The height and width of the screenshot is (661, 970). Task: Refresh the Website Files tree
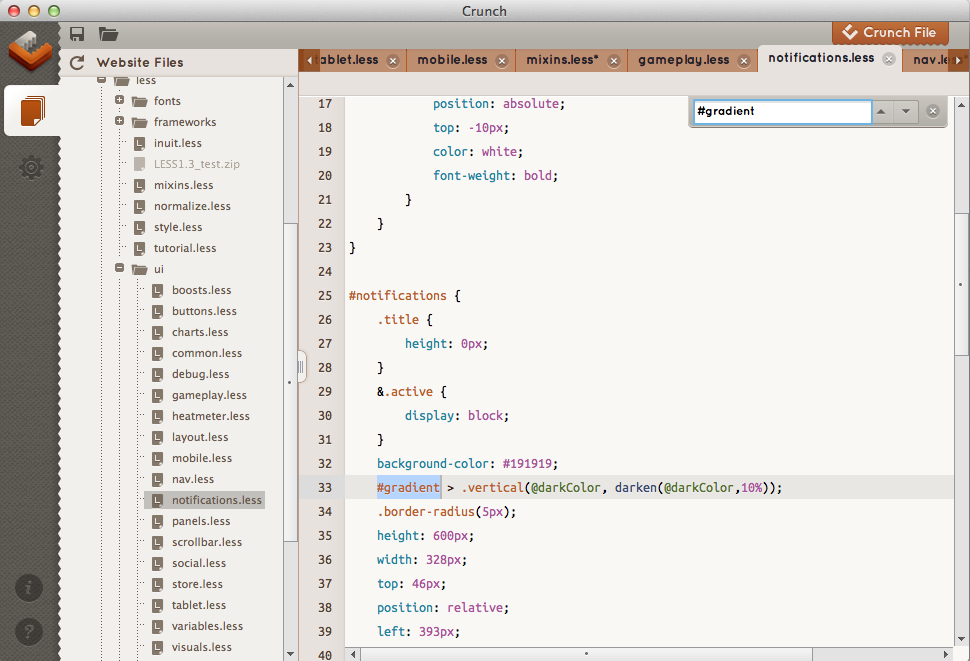tap(78, 61)
